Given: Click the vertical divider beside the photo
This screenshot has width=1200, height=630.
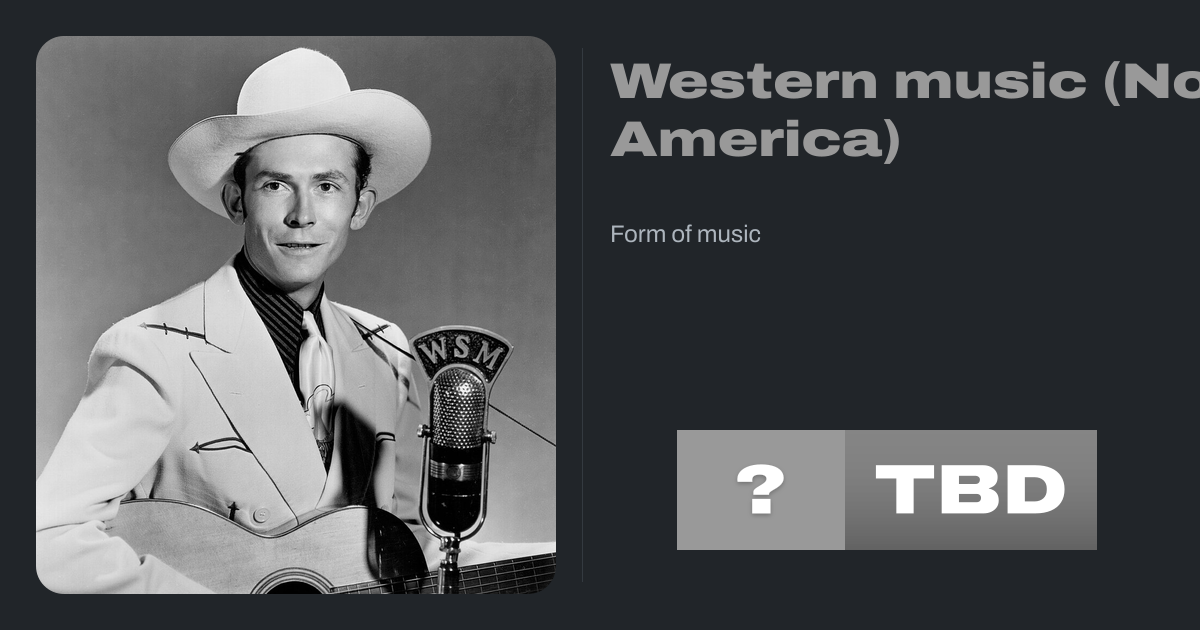Looking at the screenshot, I should [x=582, y=315].
